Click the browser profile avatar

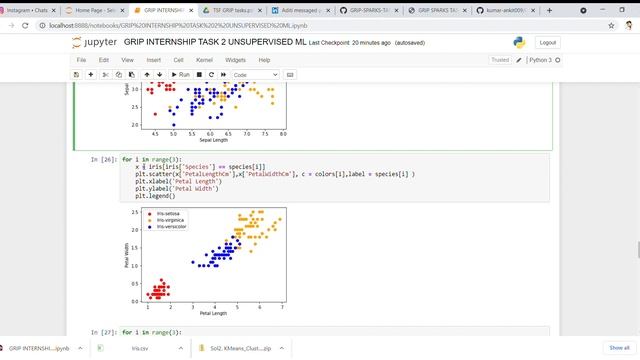click(x=629, y=25)
